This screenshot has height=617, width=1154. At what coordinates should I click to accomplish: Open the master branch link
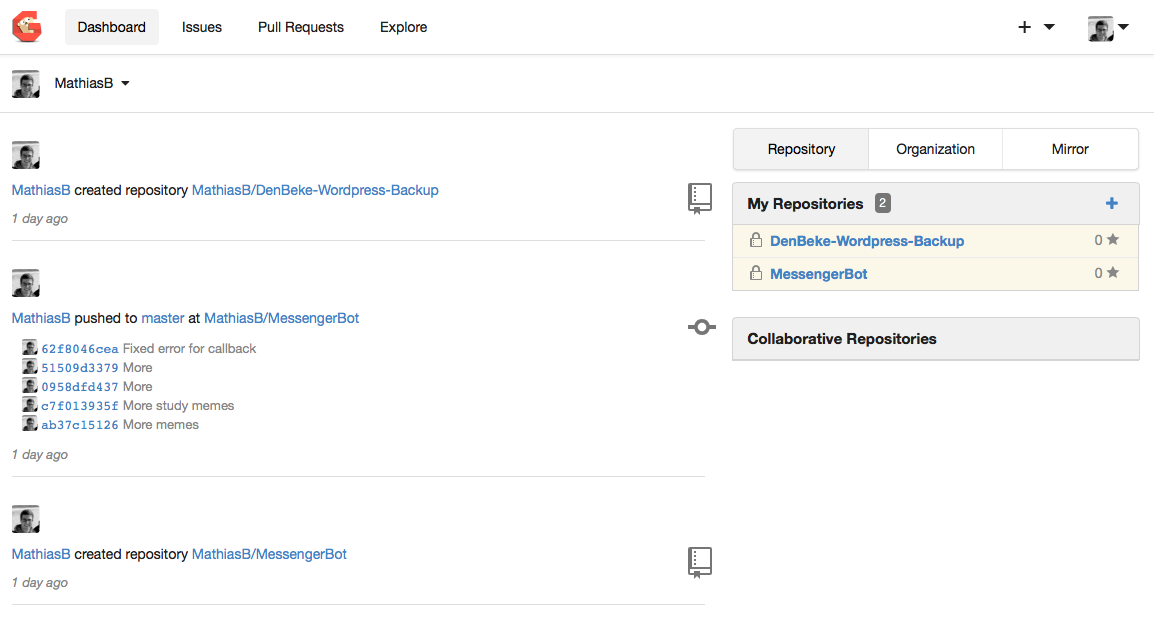click(163, 318)
